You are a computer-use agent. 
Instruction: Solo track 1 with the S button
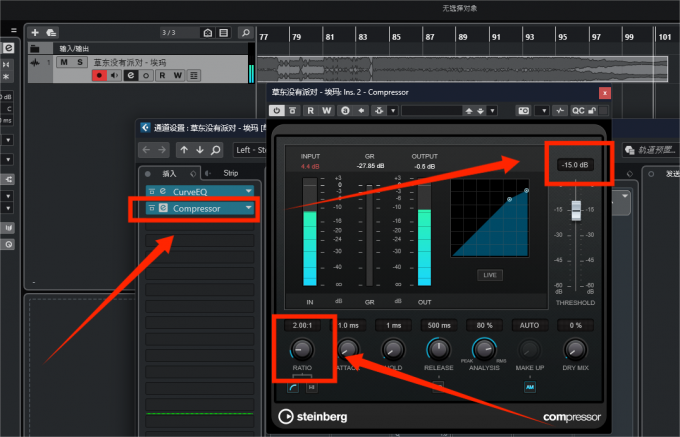(80, 62)
